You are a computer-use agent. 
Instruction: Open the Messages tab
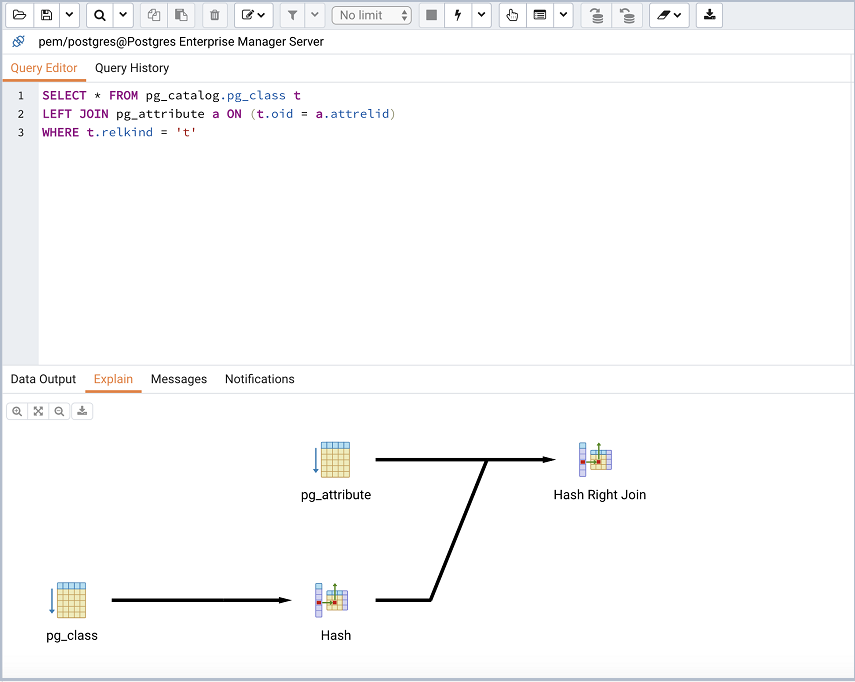[179, 379]
